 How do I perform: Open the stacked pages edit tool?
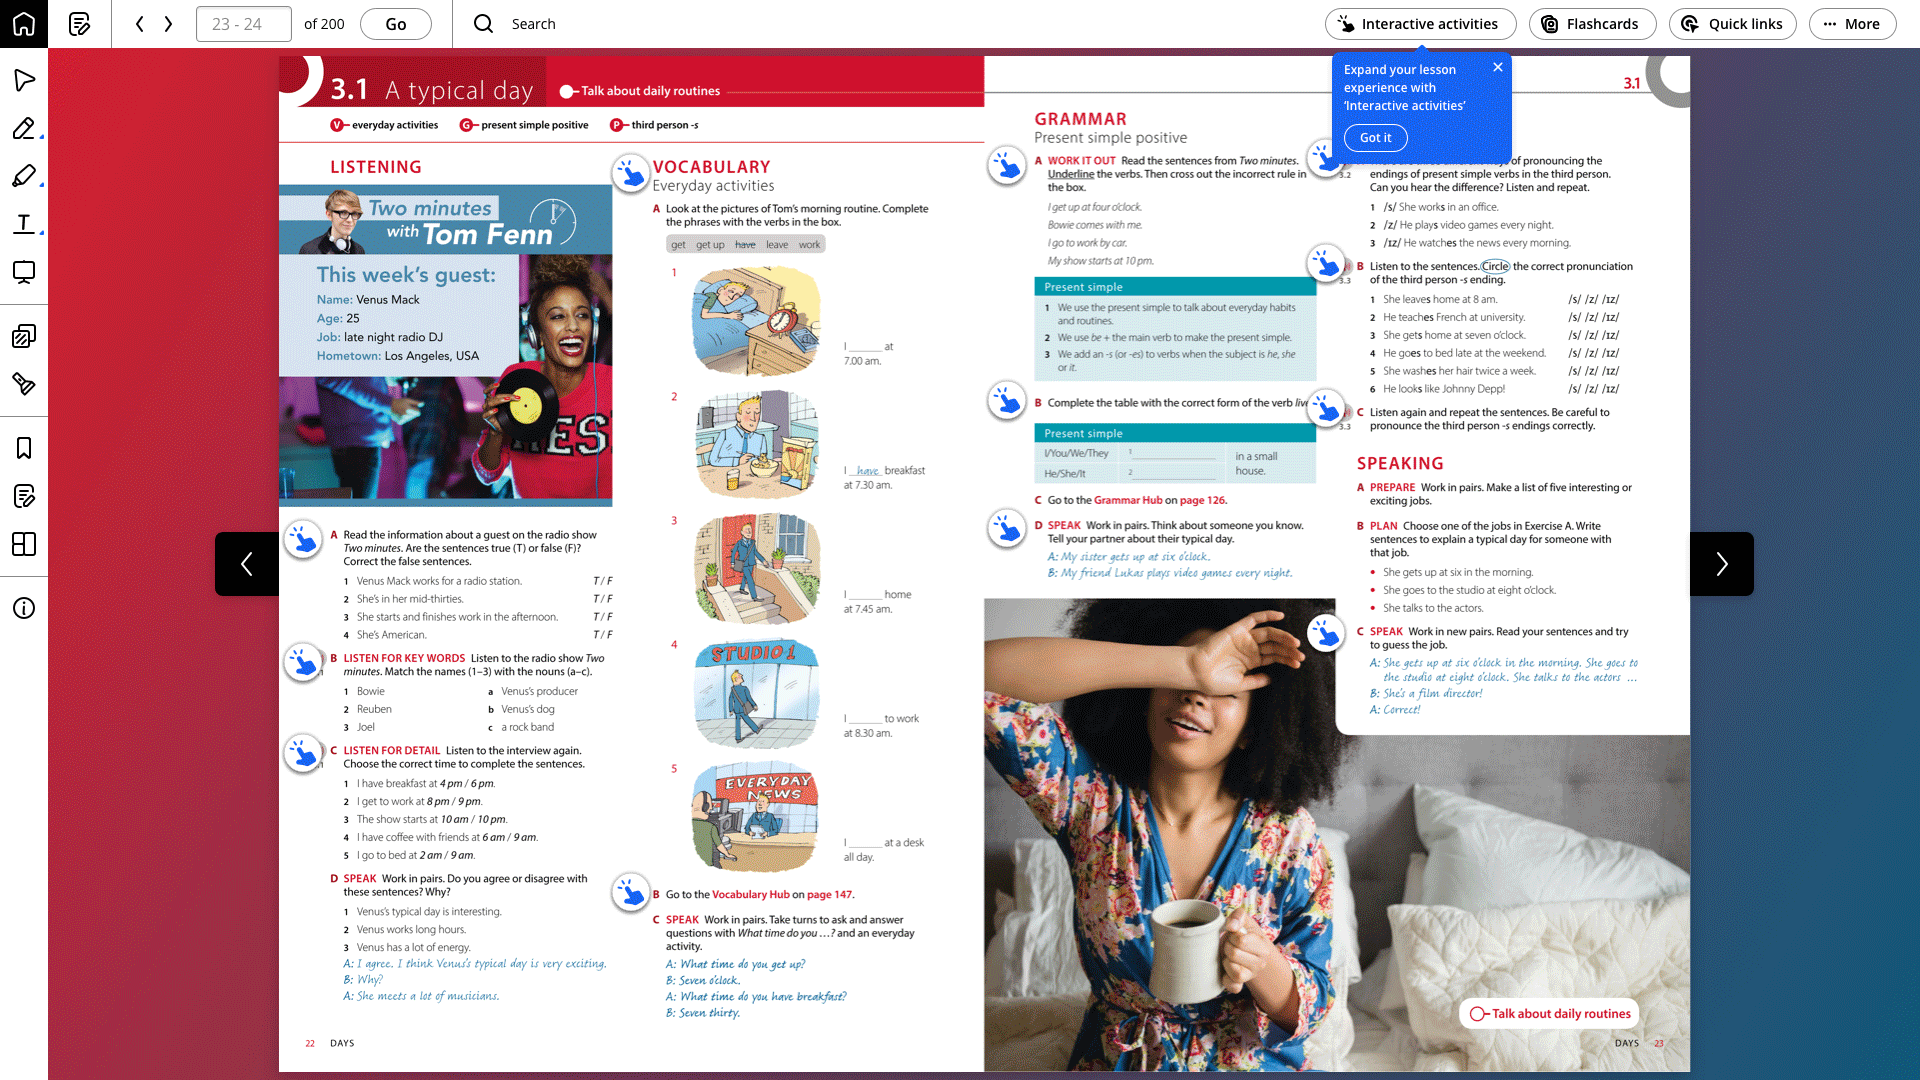pos(24,336)
